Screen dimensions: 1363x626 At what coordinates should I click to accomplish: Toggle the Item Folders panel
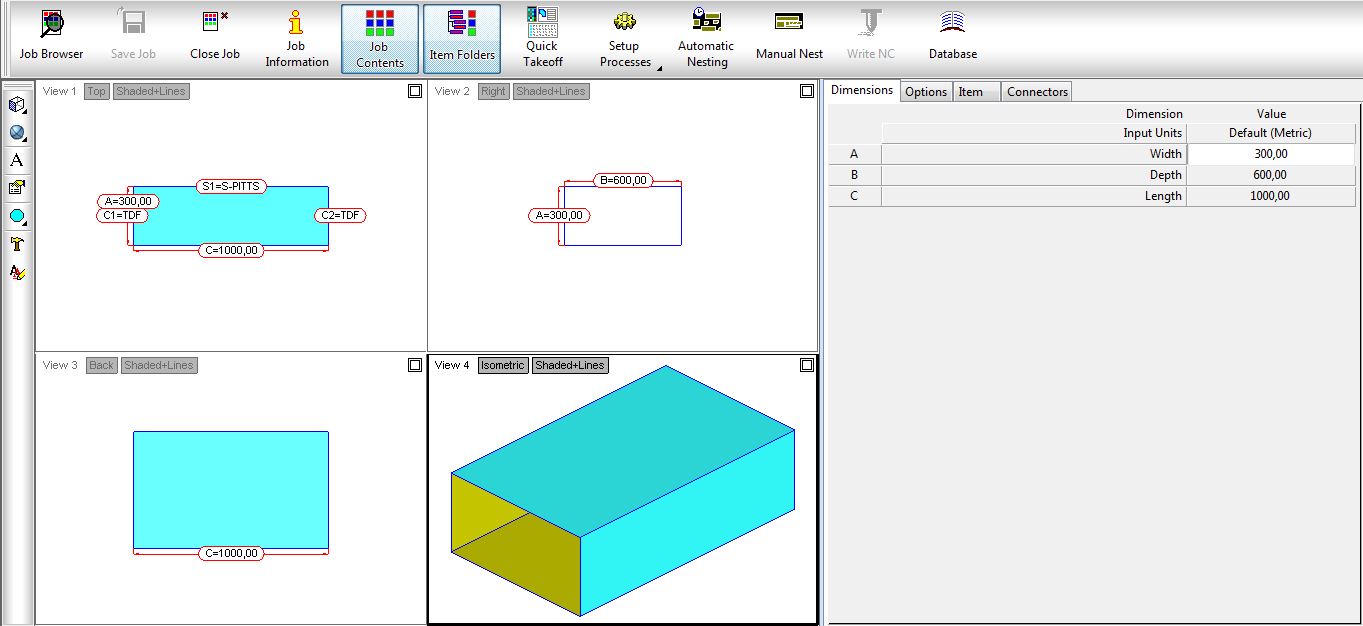click(x=462, y=39)
